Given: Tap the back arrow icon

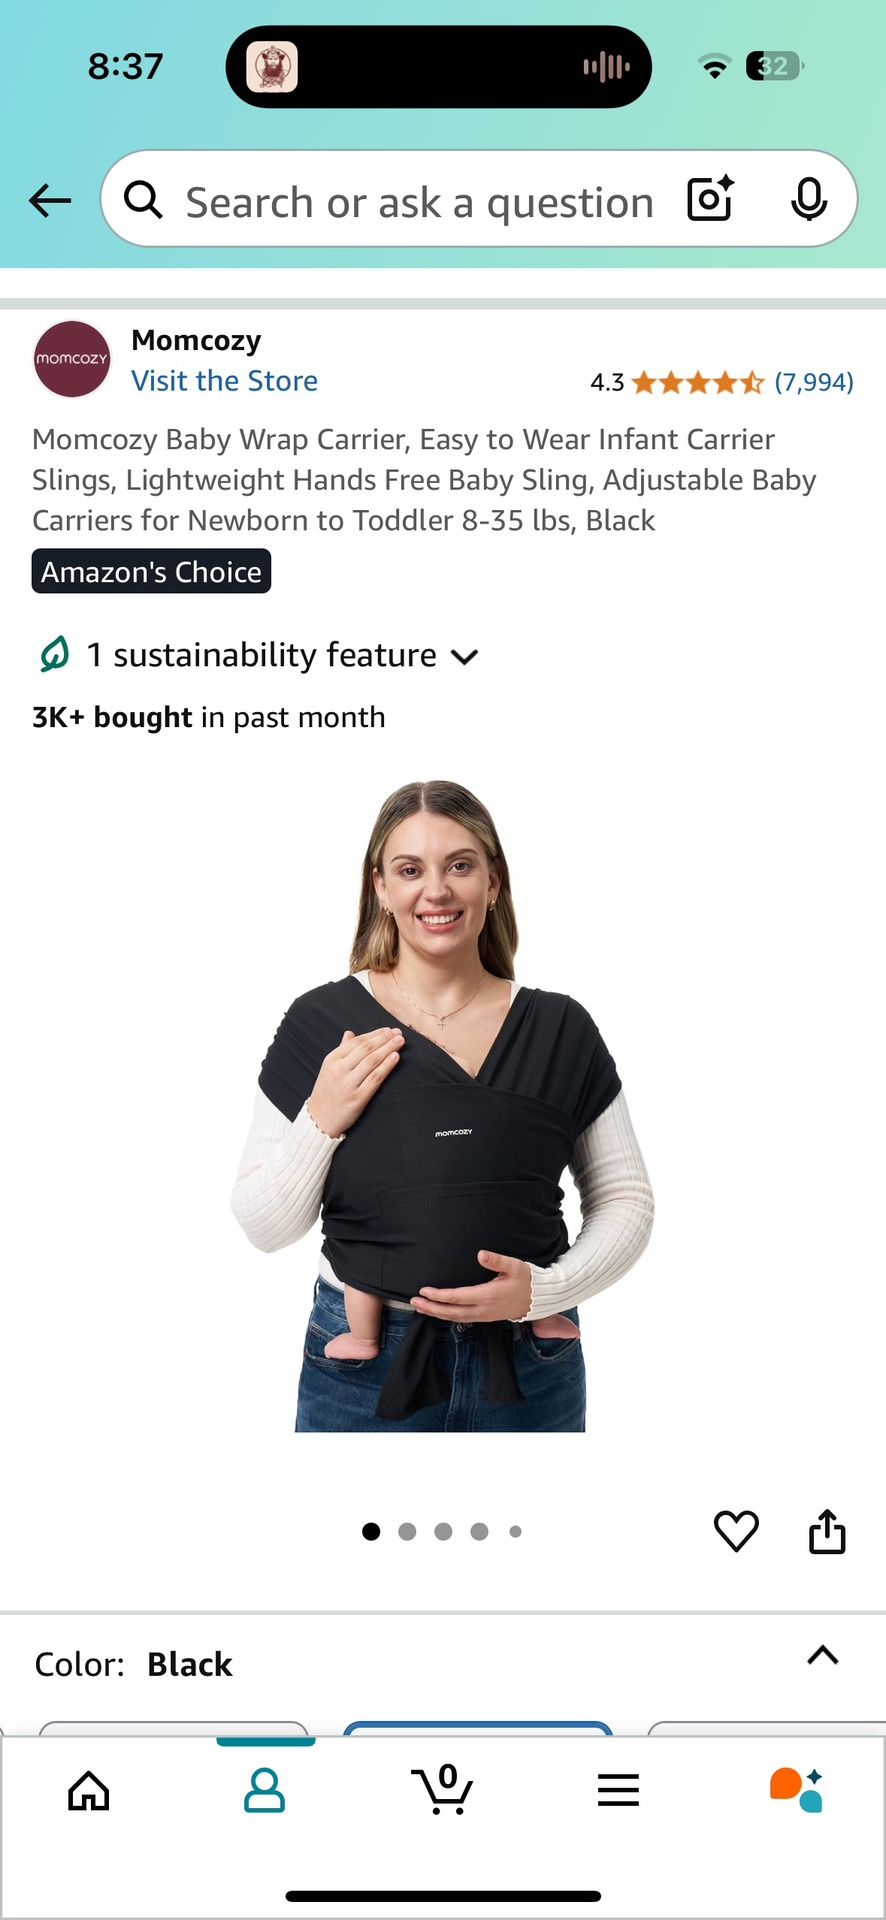Looking at the screenshot, I should point(50,201).
